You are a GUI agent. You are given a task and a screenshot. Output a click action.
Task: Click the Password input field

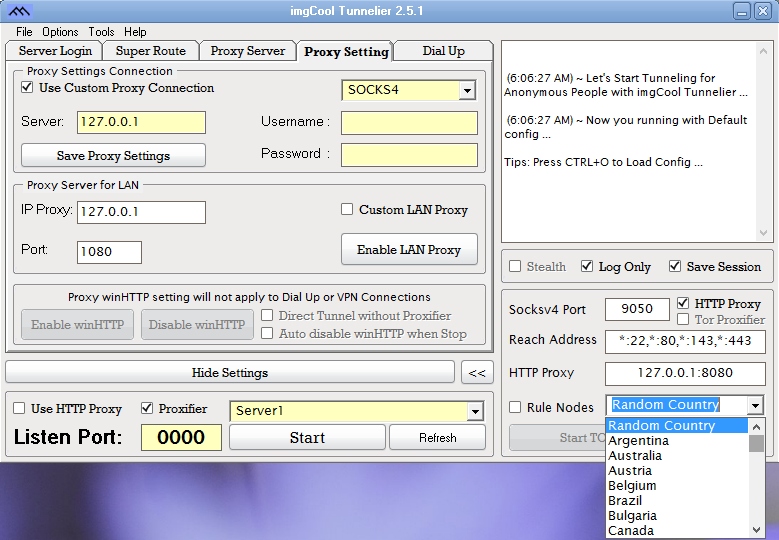pyautogui.click(x=409, y=154)
